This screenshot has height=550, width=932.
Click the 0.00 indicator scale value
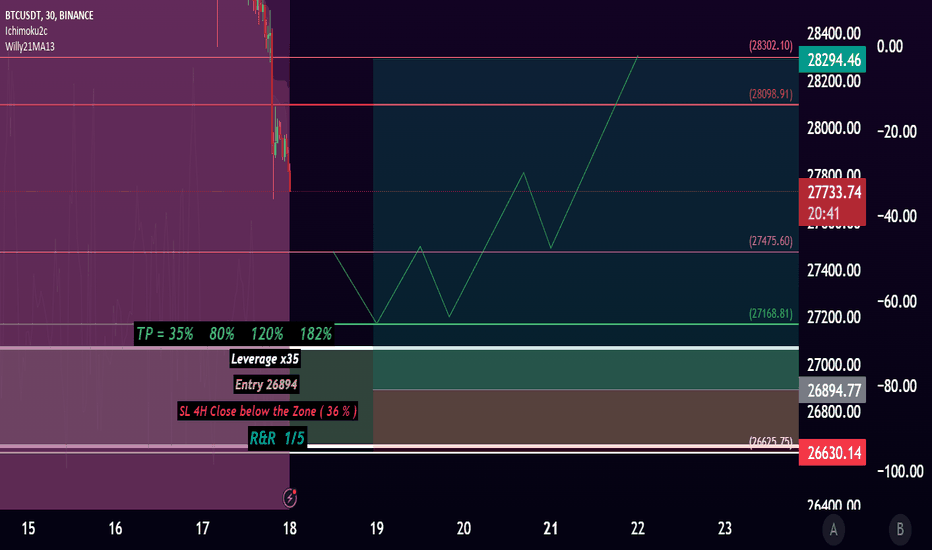(890, 46)
